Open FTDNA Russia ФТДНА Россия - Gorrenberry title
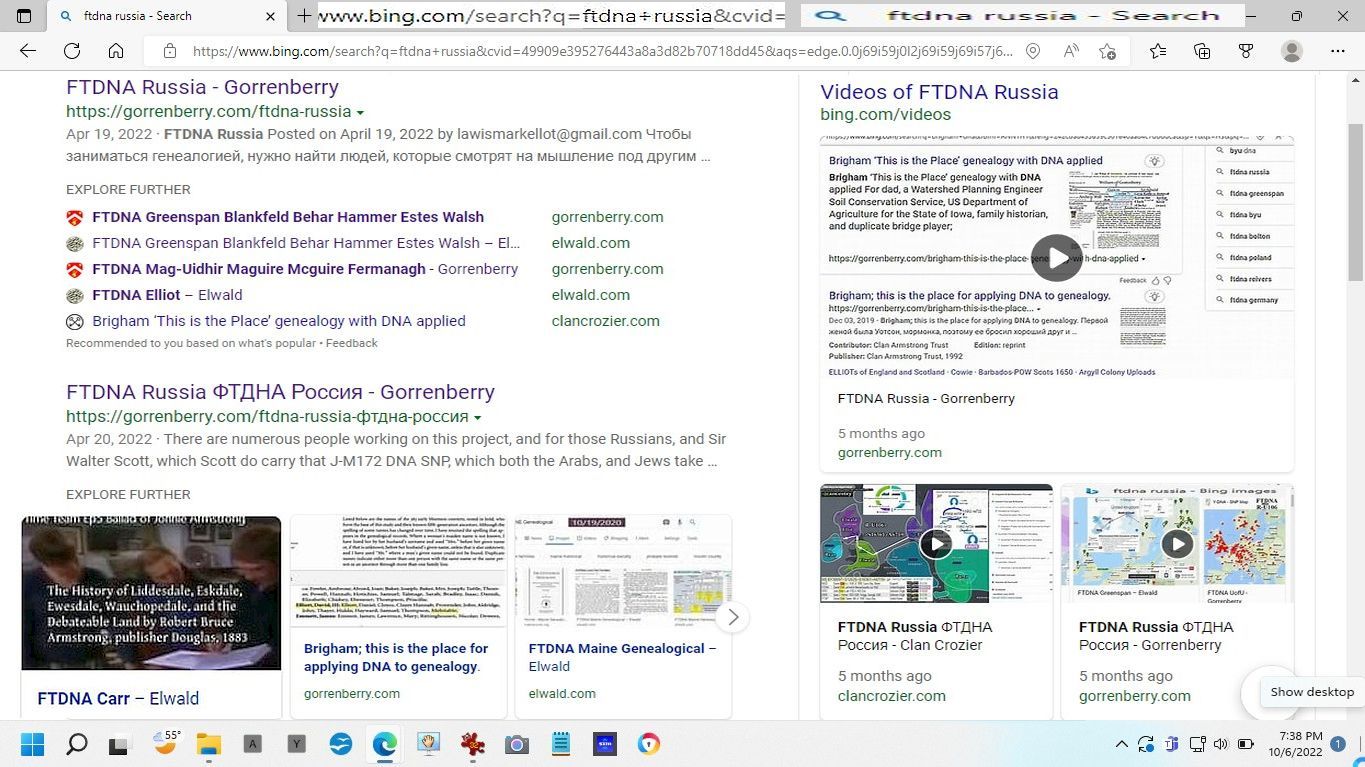Screen dimensions: 1365x767 click(280, 392)
